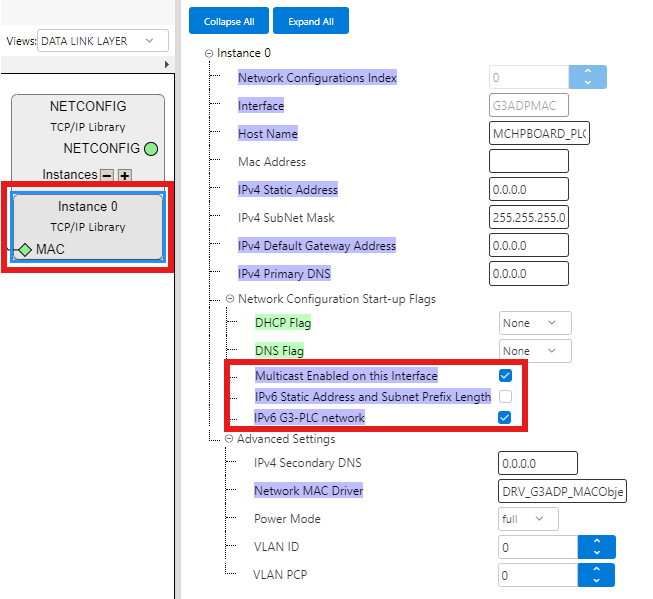653x599 pixels.
Task: Collapse Network Configuration Start-up Flags section
Action: (229, 299)
